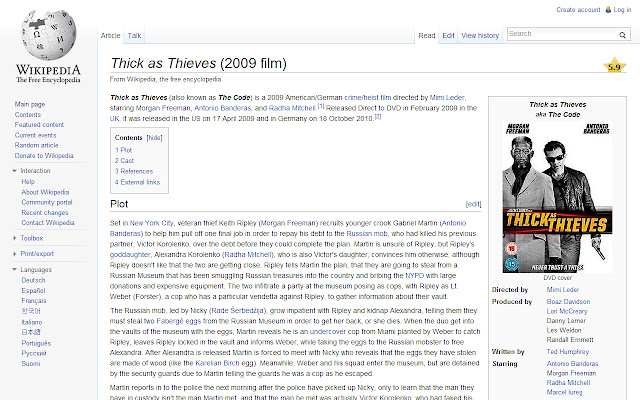Screen dimensions: 640x400
Task: Open Boaz Davidson in infobox
Action: pyautogui.click(x=568, y=302)
